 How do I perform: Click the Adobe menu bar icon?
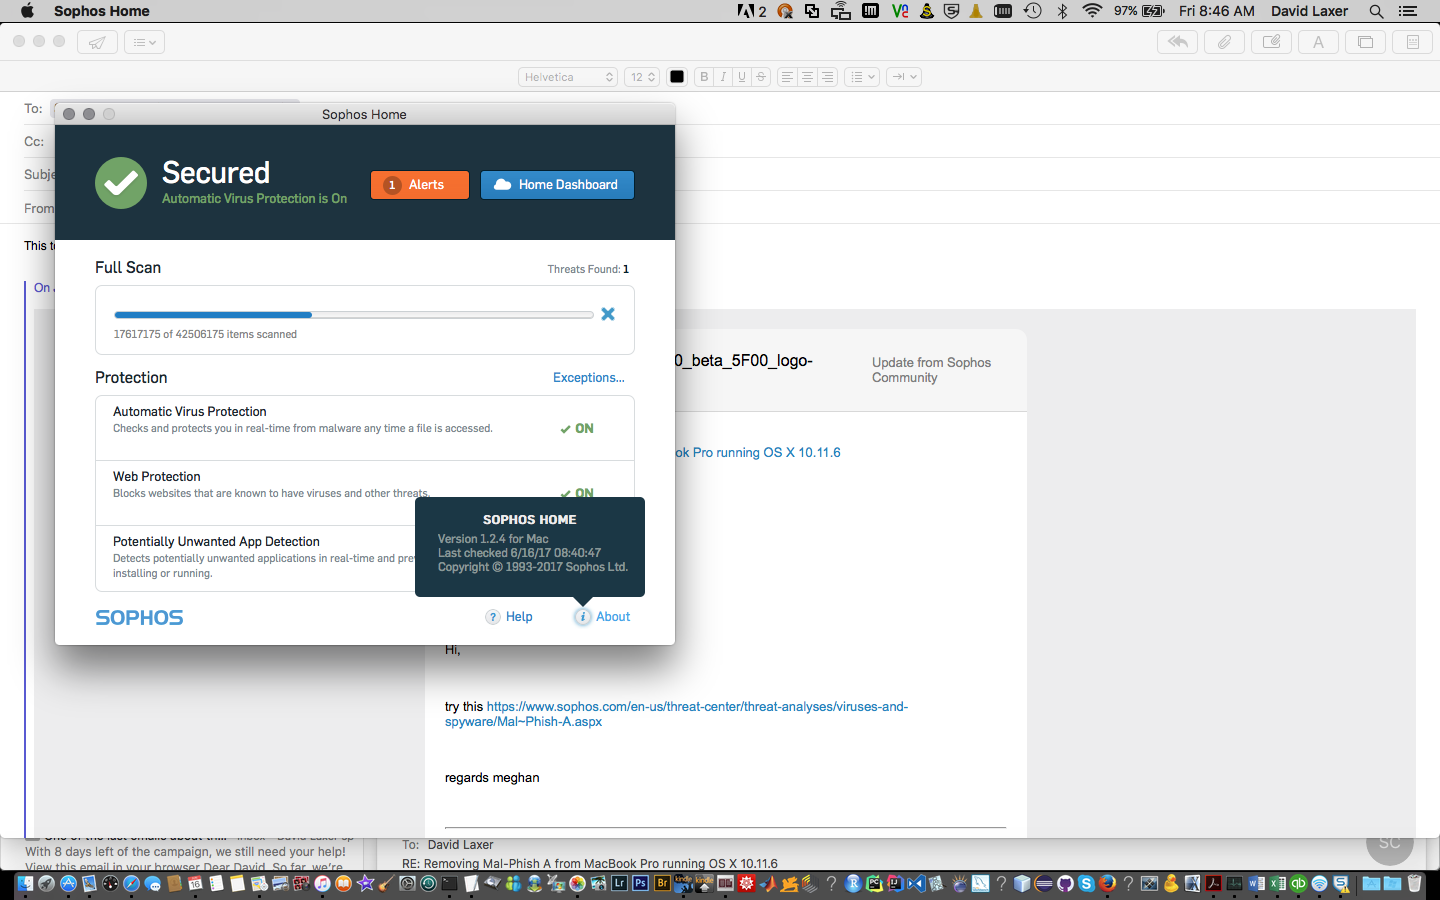click(x=752, y=11)
